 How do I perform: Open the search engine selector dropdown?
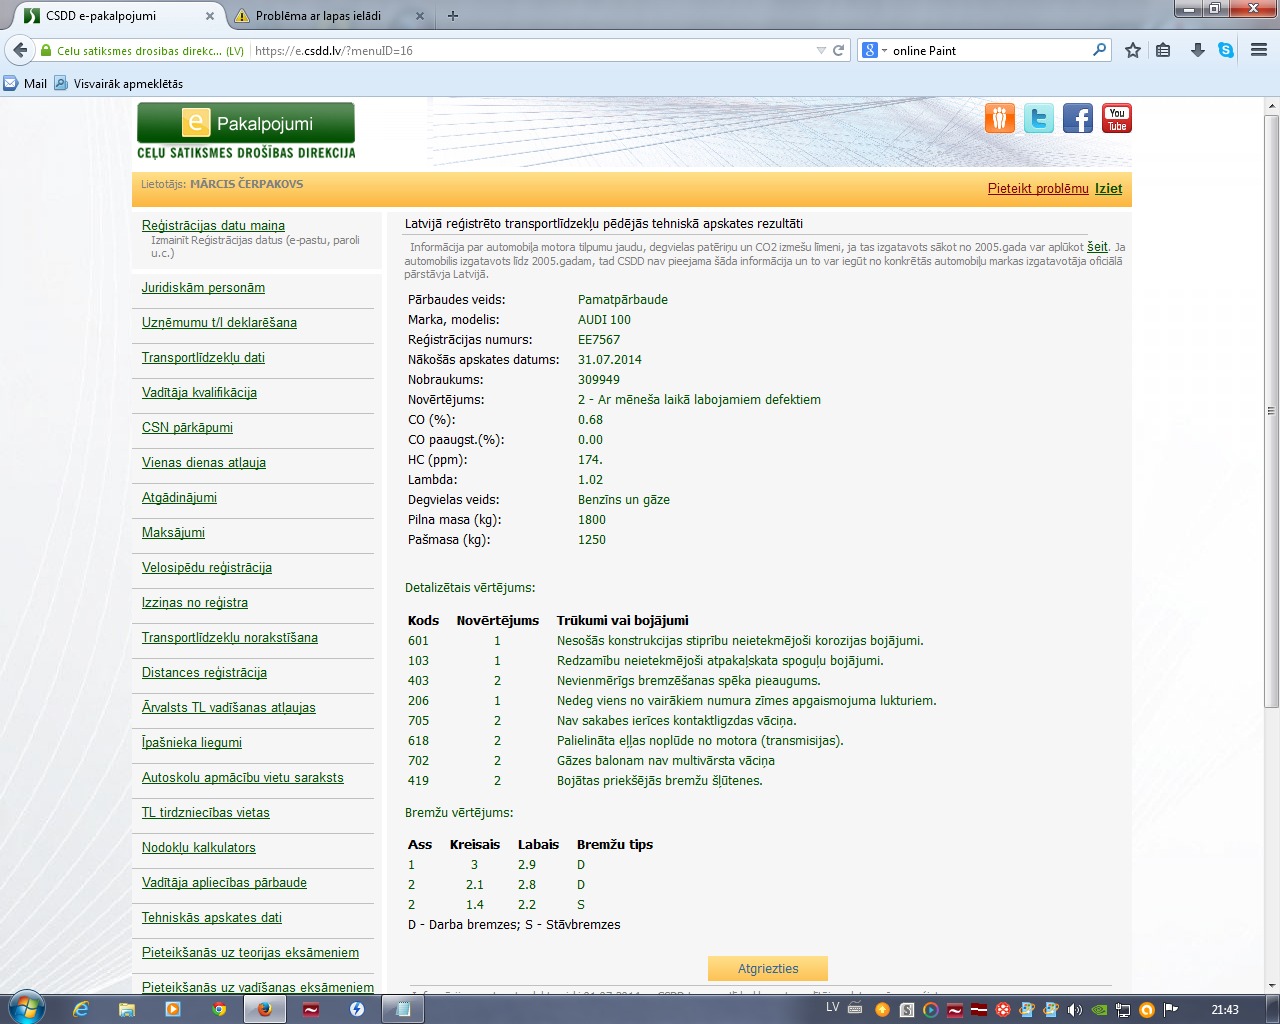874,50
